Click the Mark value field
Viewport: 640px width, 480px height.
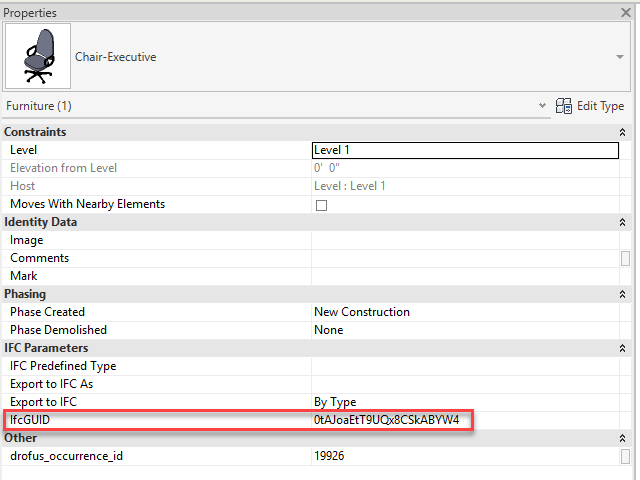pyautogui.click(x=465, y=276)
